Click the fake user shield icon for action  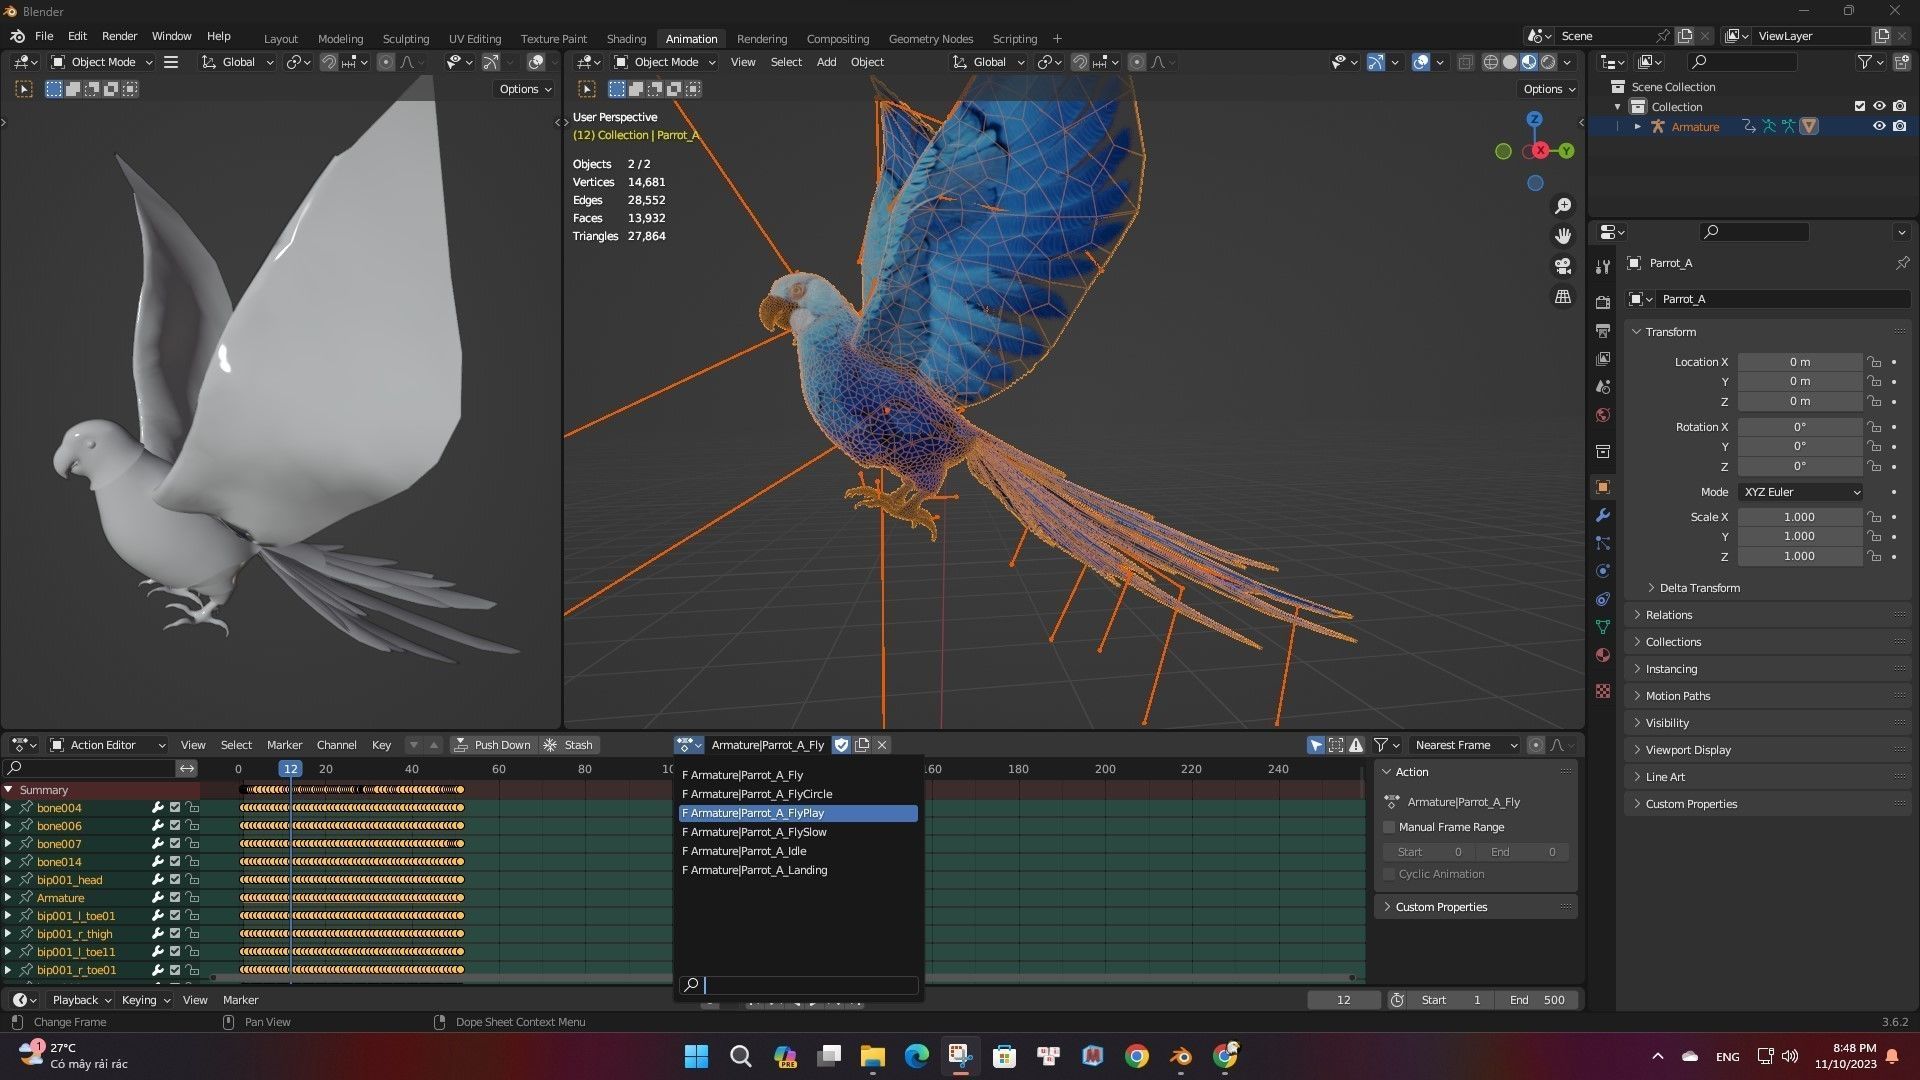click(841, 745)
